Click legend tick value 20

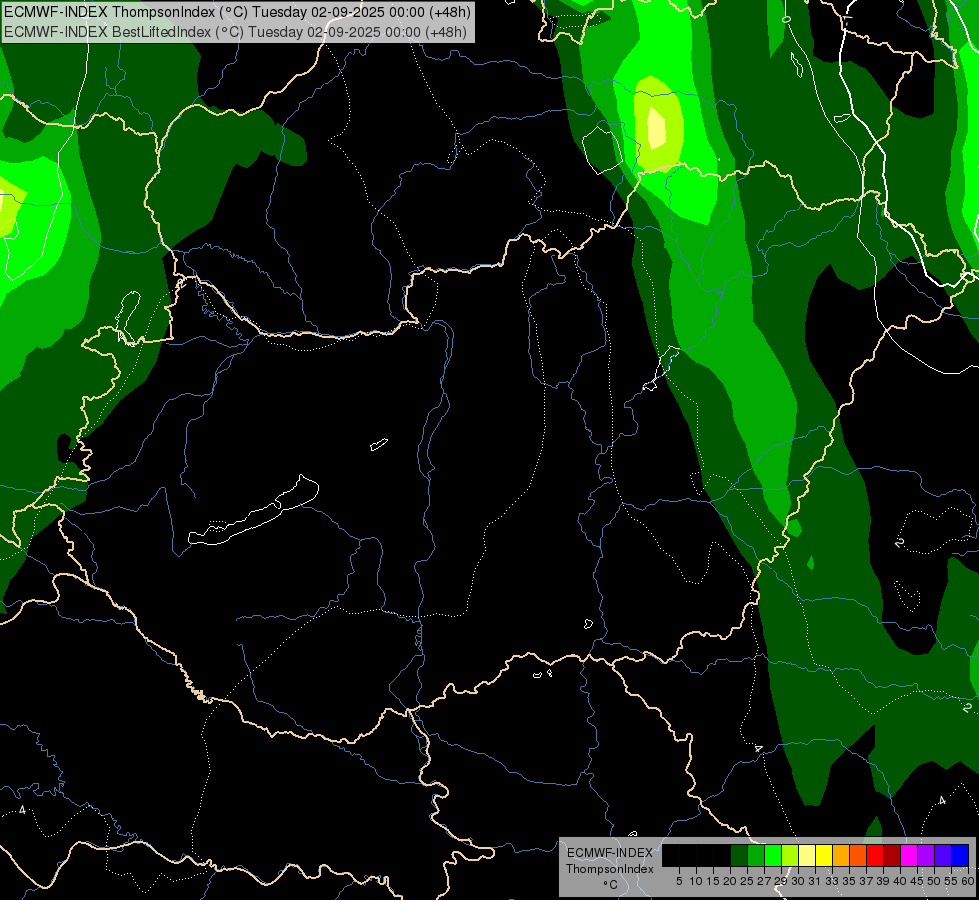point(730,881)
